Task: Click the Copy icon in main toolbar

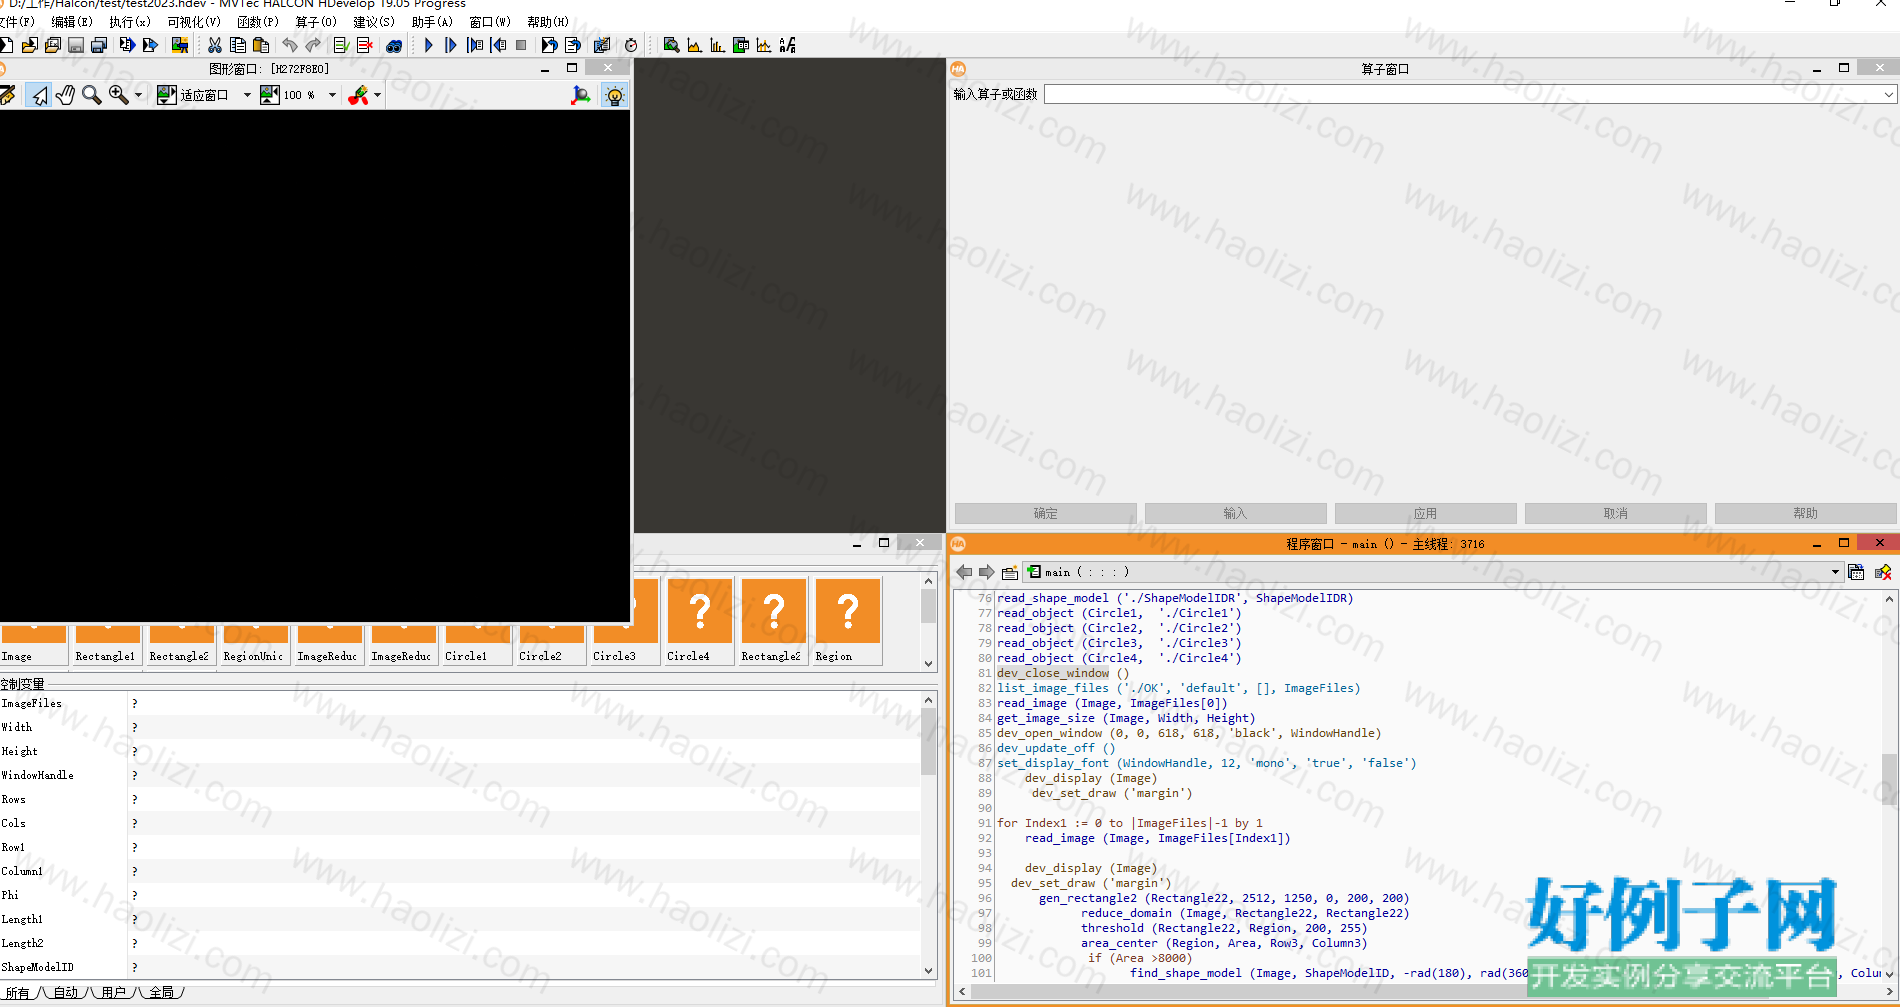Action: tap(238, 45)
